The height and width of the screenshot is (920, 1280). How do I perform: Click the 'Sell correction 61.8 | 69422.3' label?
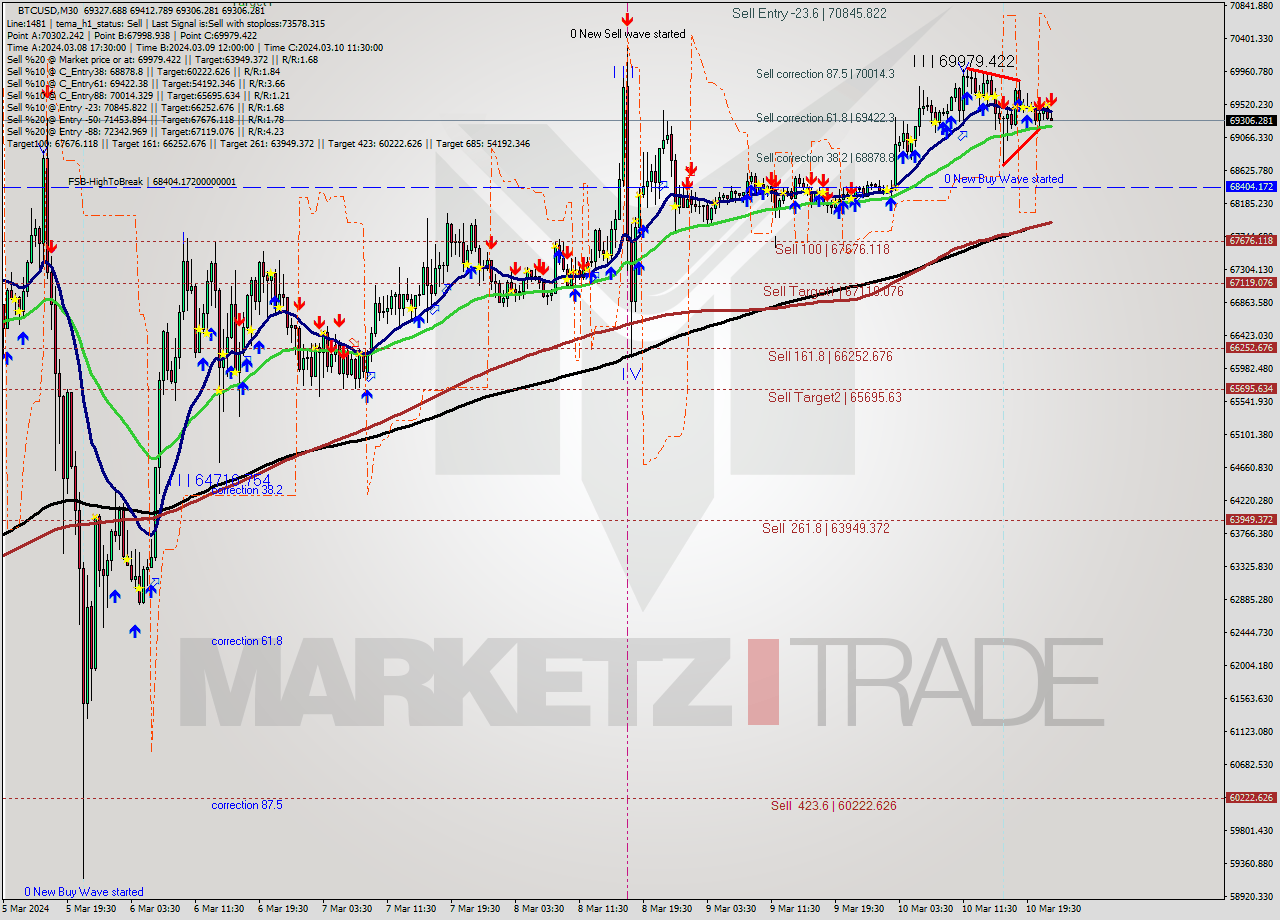click(825, 118)
